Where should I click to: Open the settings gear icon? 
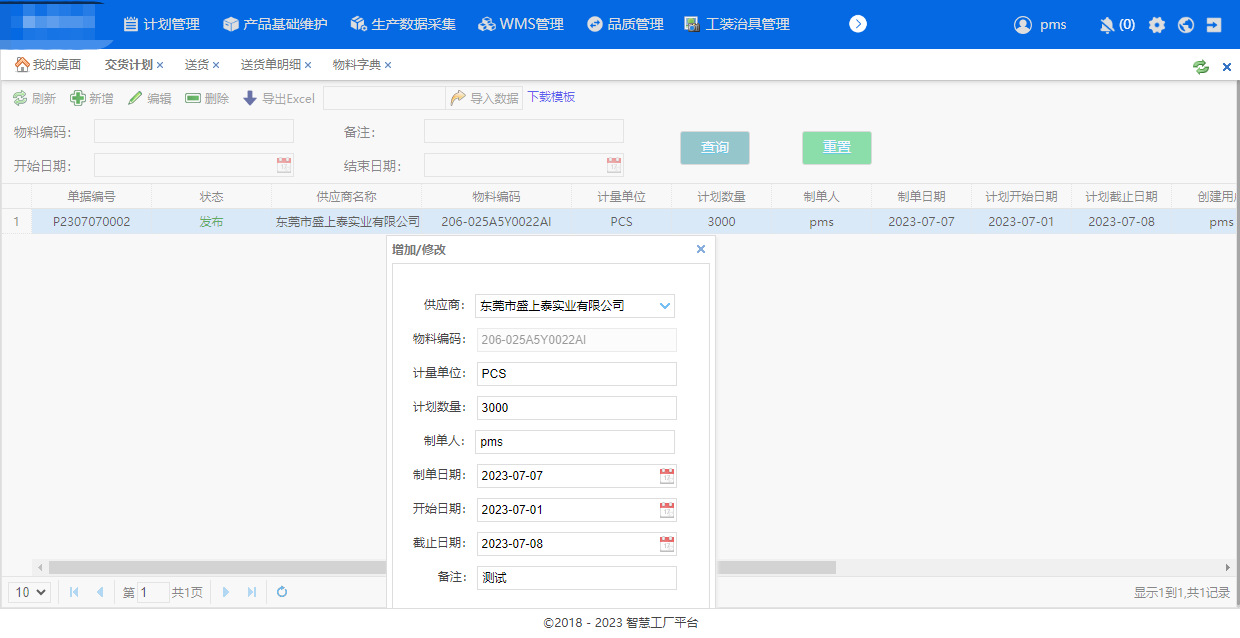click(x=1157, y=25)
